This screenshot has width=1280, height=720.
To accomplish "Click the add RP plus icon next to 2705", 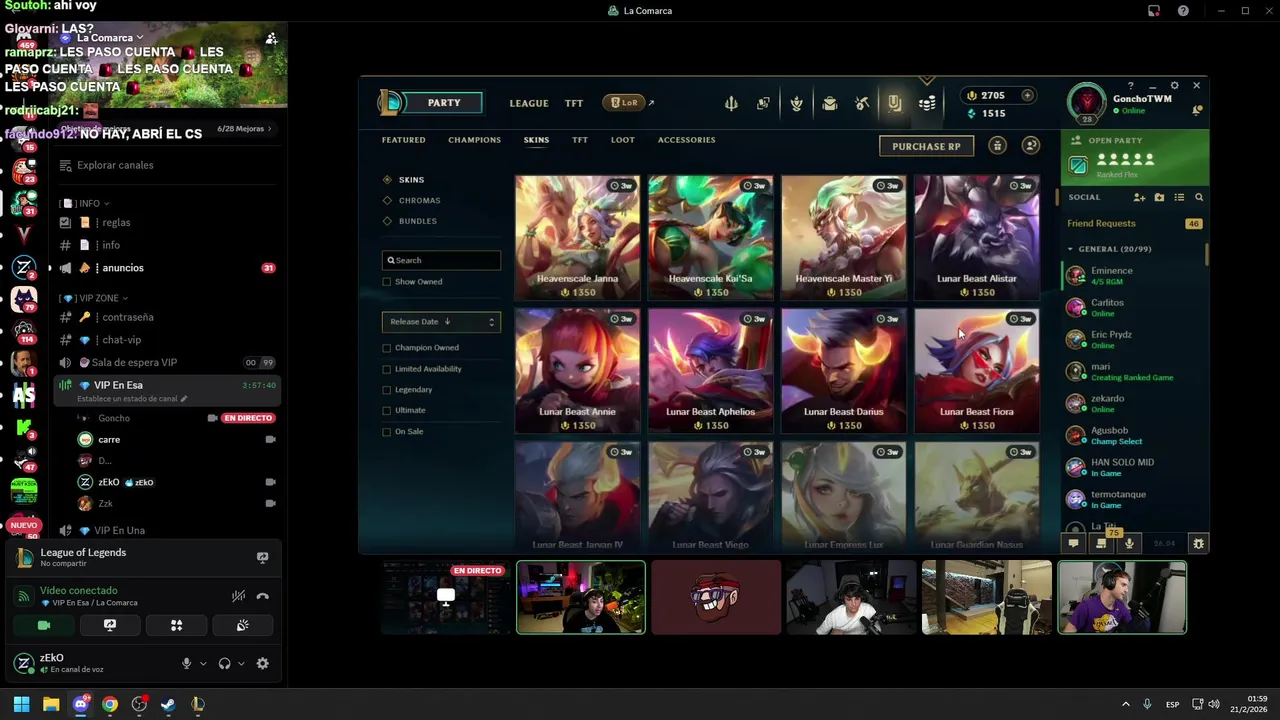I will (1027, 95).
